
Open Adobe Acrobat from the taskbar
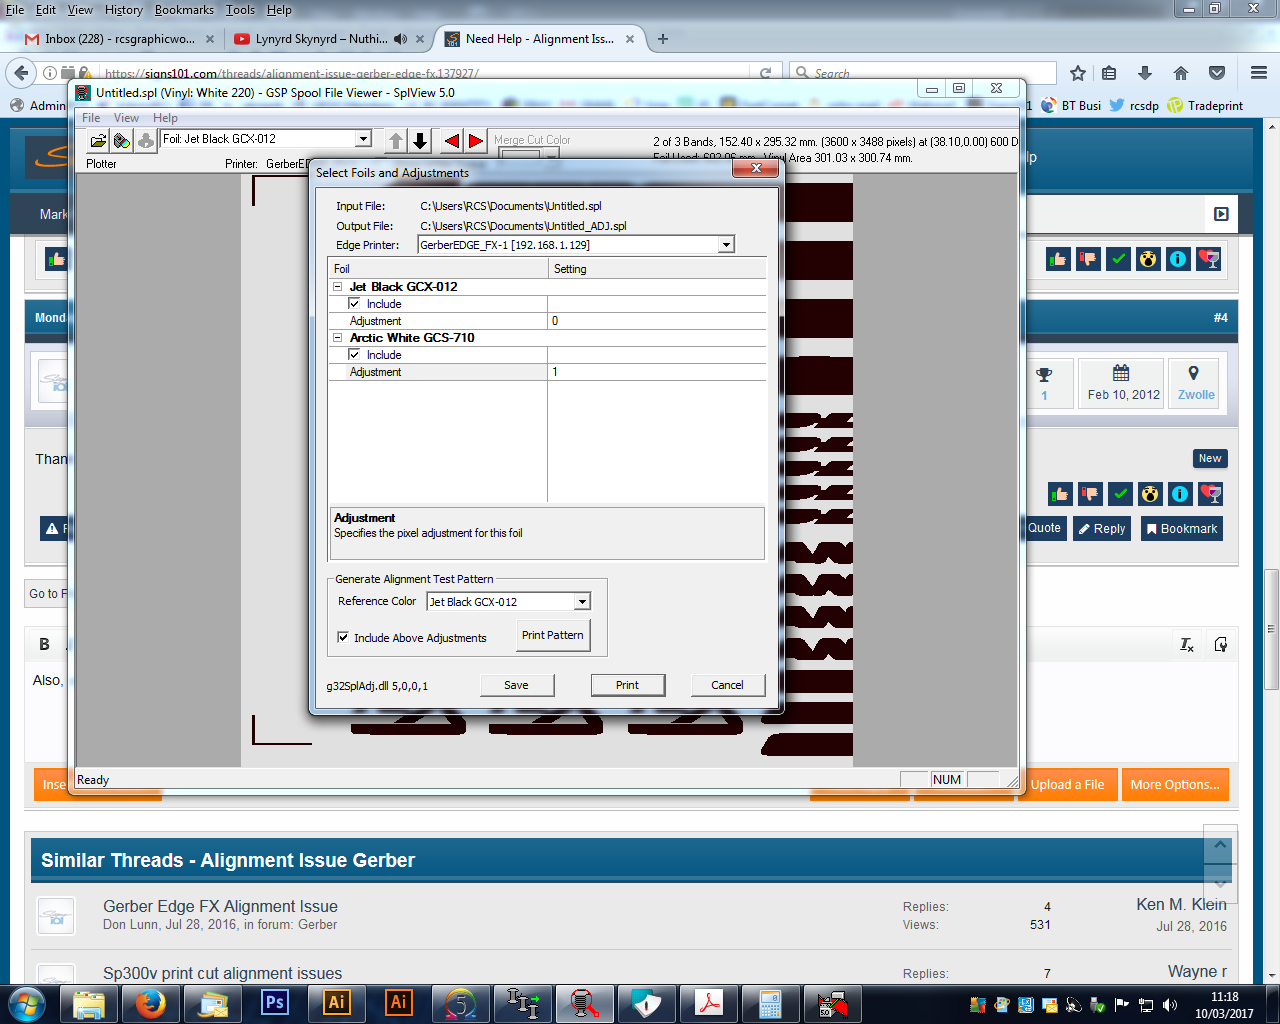point(709,1003)
